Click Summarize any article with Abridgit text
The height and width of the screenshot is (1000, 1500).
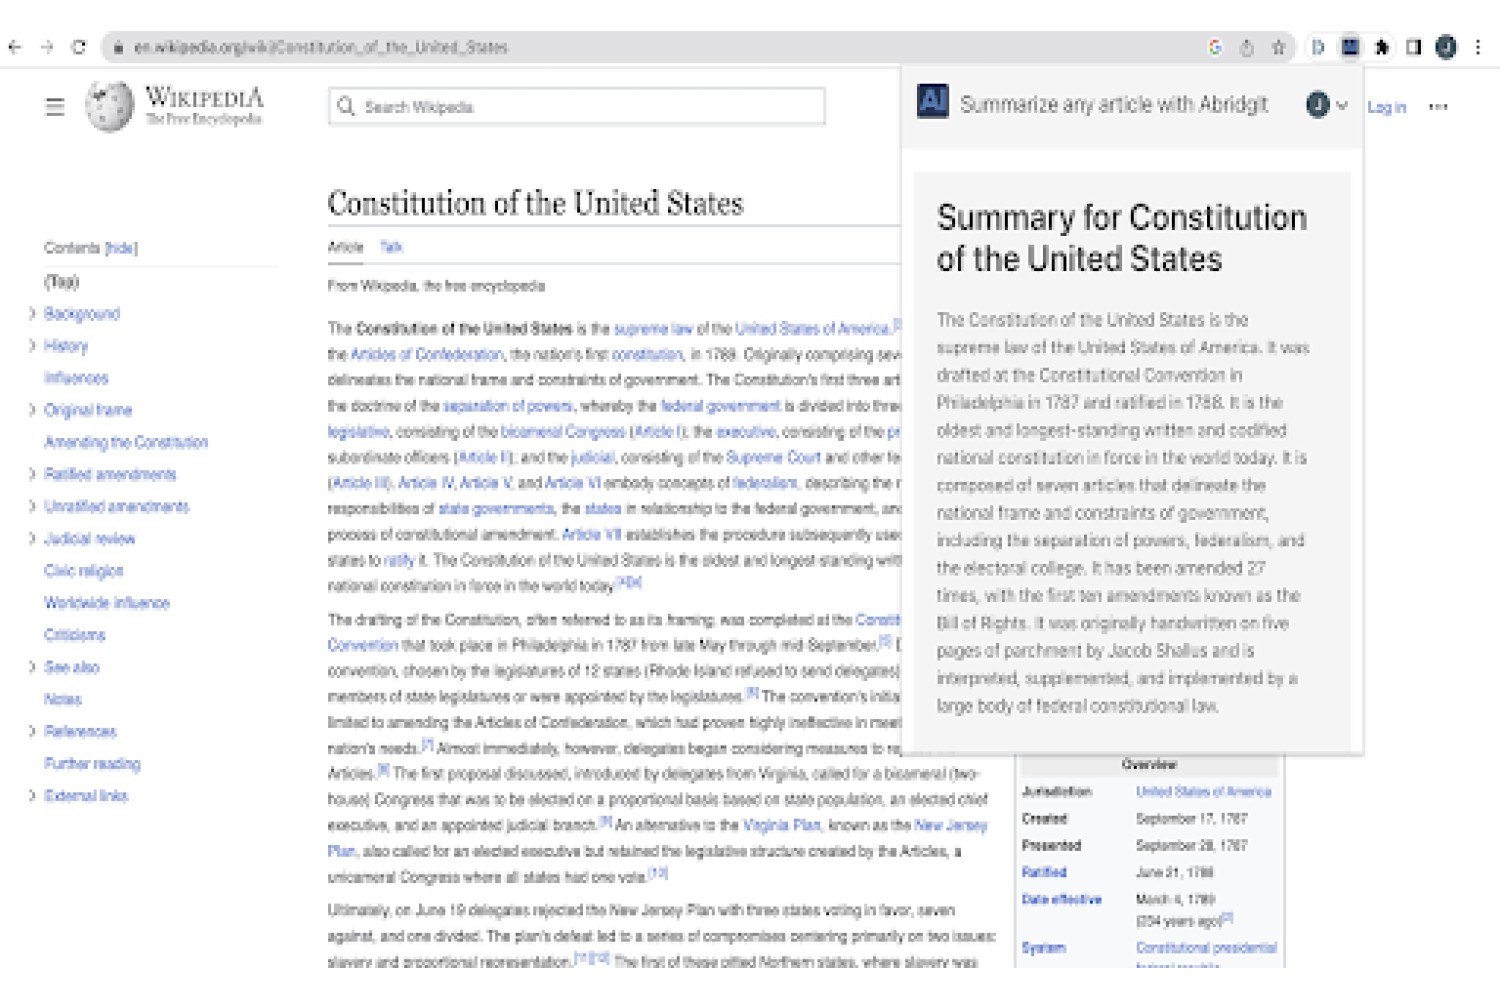(x=1114, y=104)
